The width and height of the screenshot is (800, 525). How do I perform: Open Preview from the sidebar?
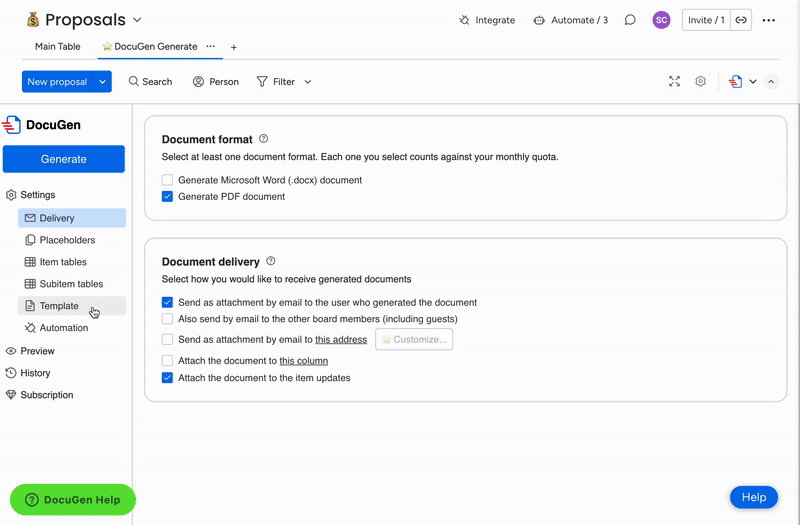coord(30,351)
